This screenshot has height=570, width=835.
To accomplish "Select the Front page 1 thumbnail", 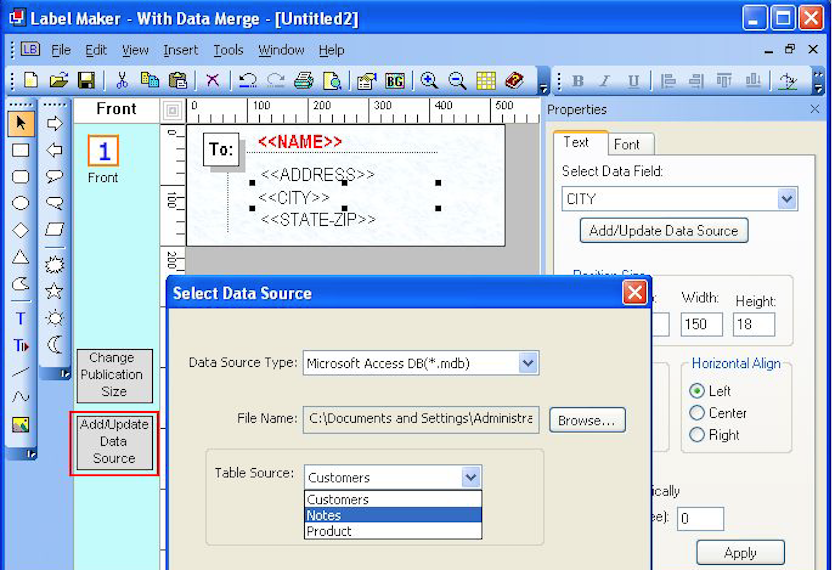I will (103, 151).
